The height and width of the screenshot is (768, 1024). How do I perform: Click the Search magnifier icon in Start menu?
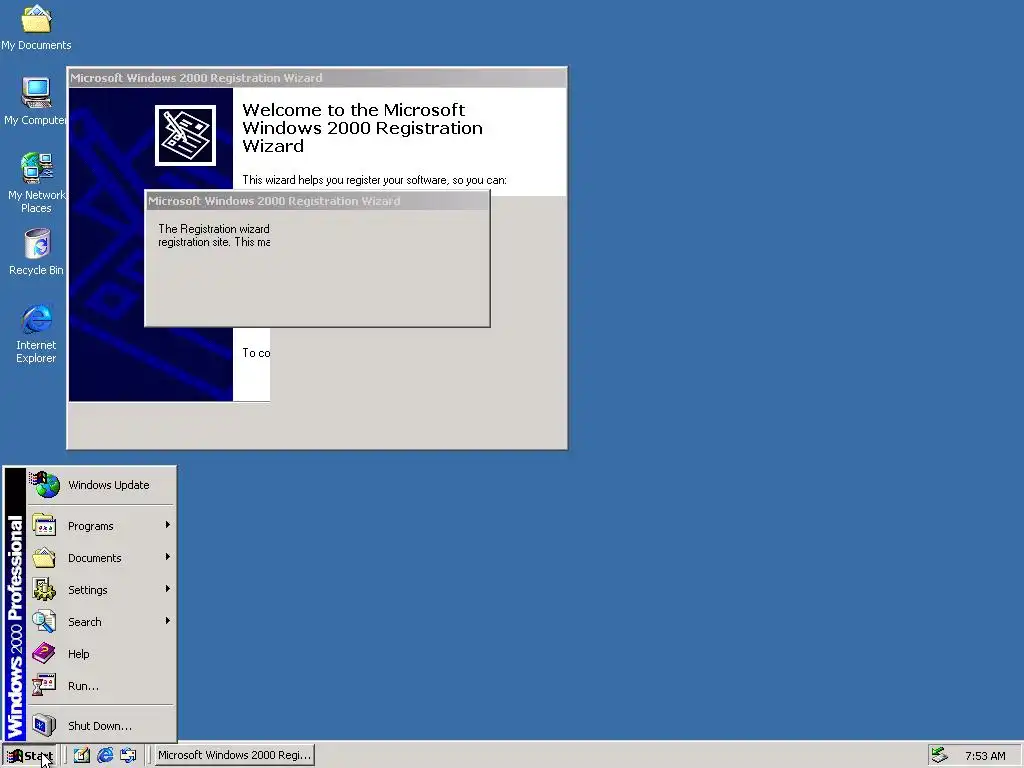pos(44,621)
